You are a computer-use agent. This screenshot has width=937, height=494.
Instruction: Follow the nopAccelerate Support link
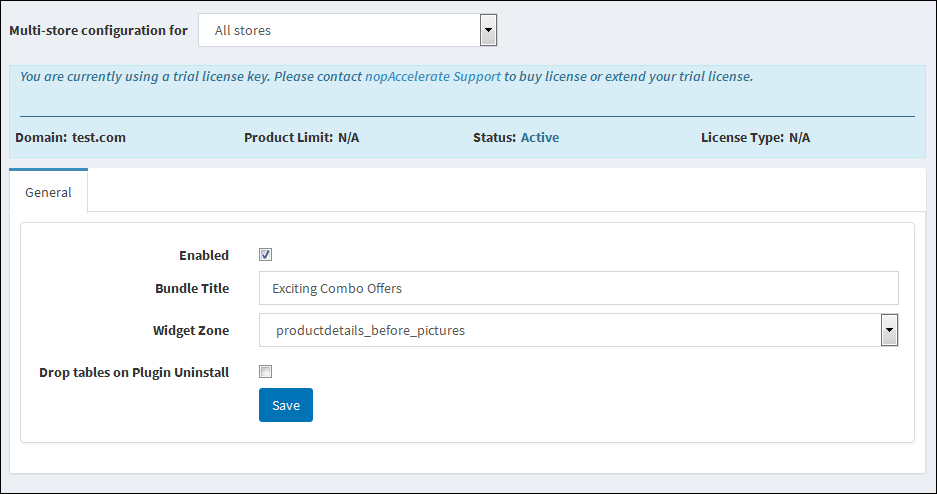[433, 76]
